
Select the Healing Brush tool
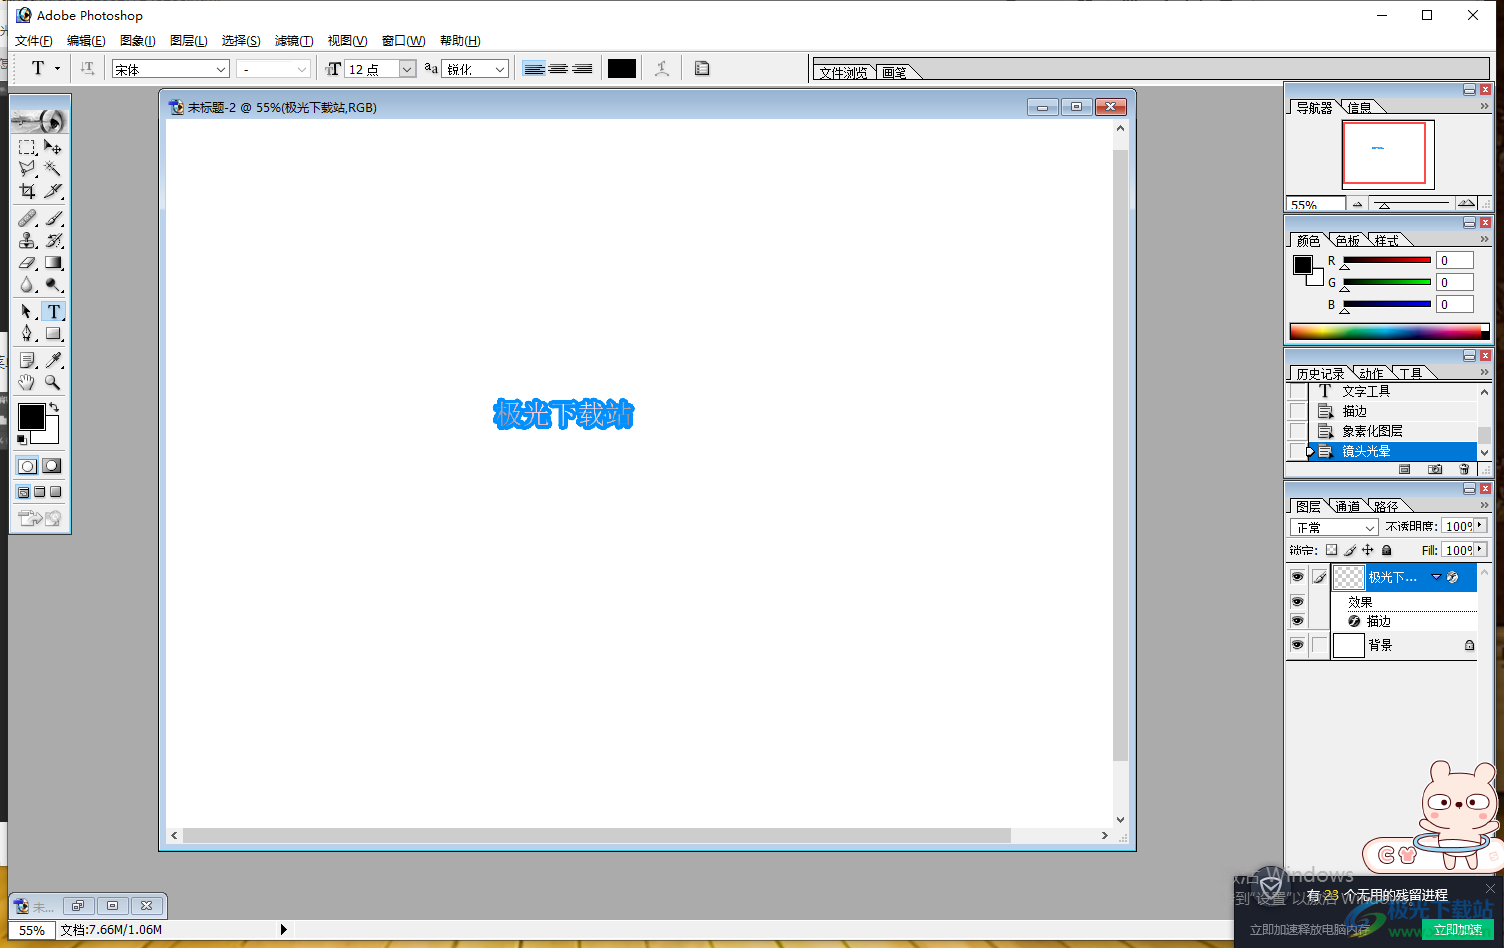click(x=27, y=218)
